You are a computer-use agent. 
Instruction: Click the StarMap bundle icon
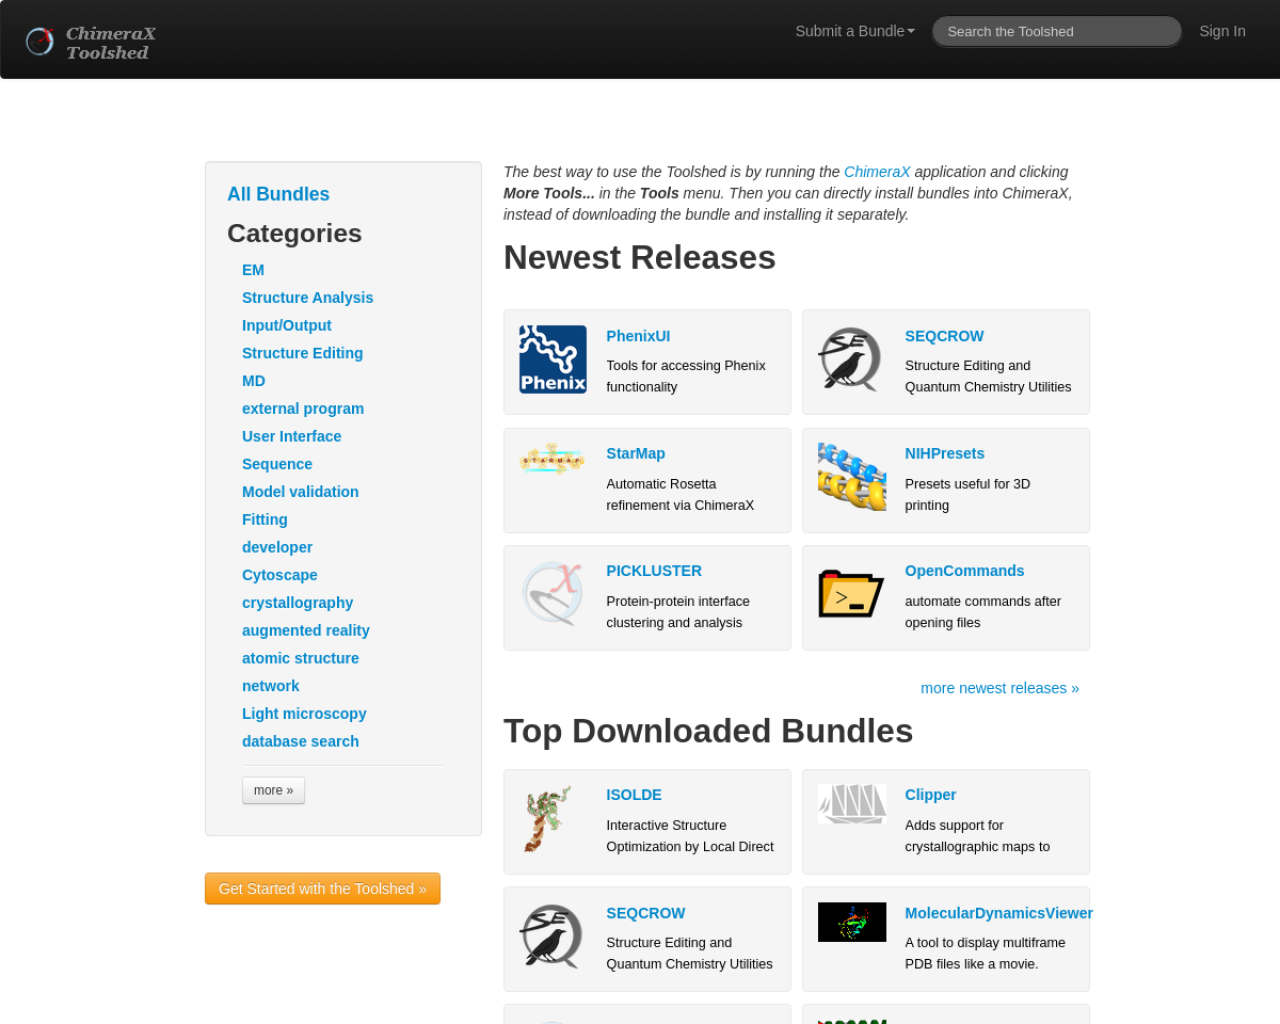(x=553, y=459)
